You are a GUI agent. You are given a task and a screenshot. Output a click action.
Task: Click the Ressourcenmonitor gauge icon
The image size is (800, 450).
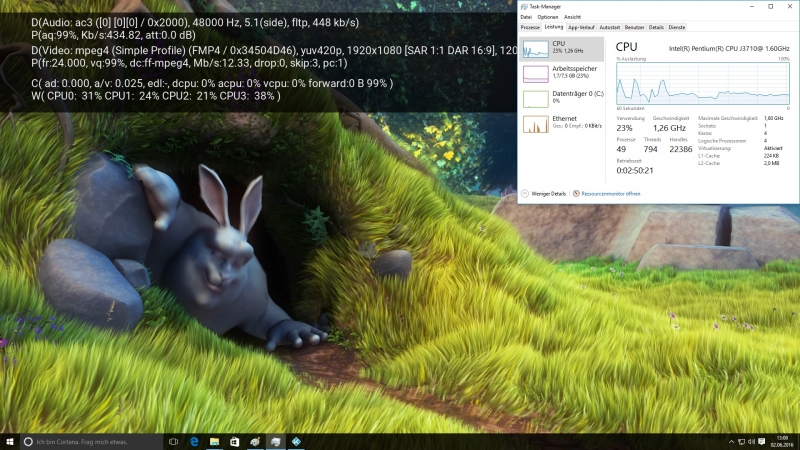(576, 194)
